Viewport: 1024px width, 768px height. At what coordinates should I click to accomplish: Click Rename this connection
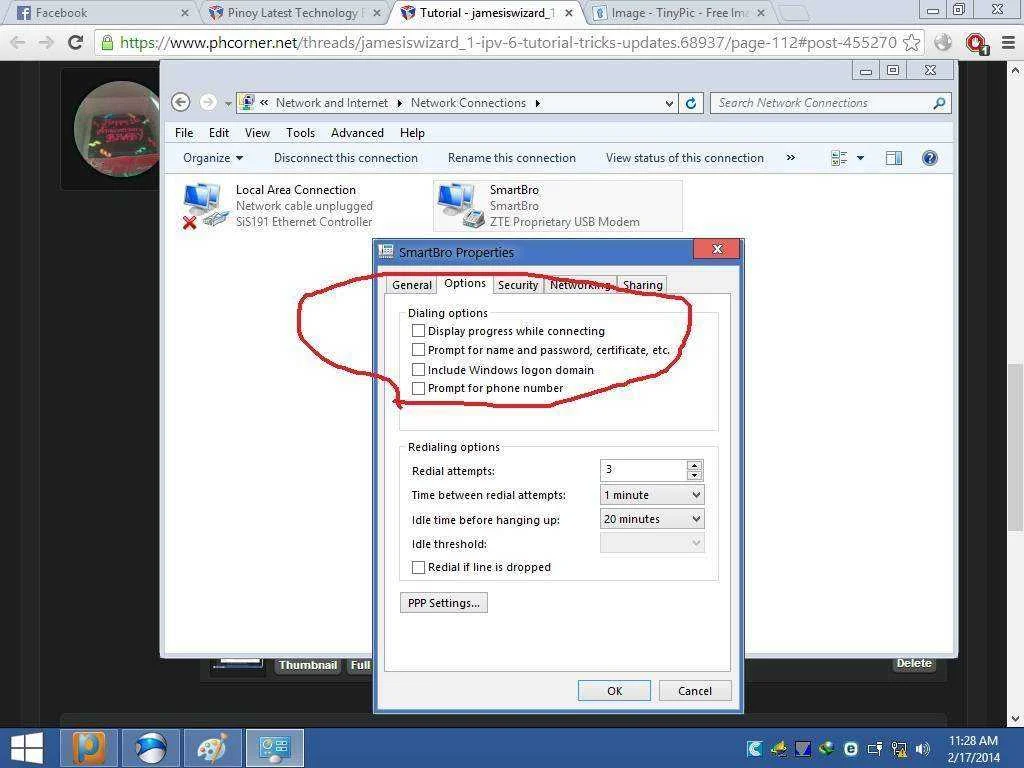[x=511, y=158]
